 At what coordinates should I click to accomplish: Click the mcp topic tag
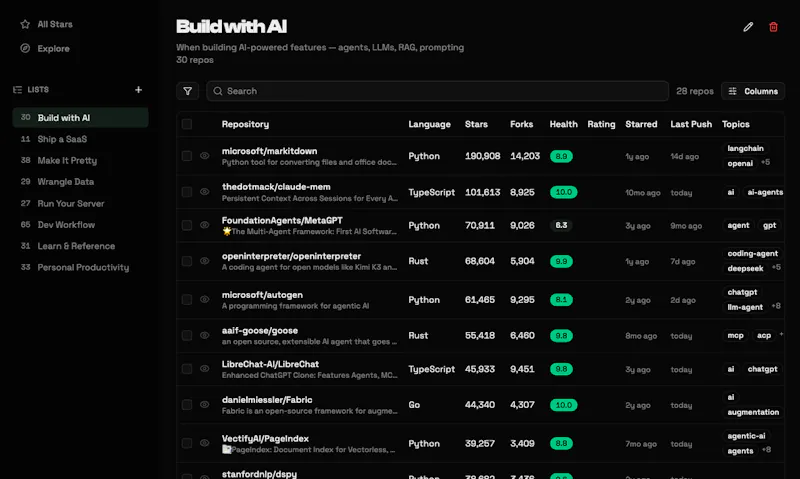[735, 336]
